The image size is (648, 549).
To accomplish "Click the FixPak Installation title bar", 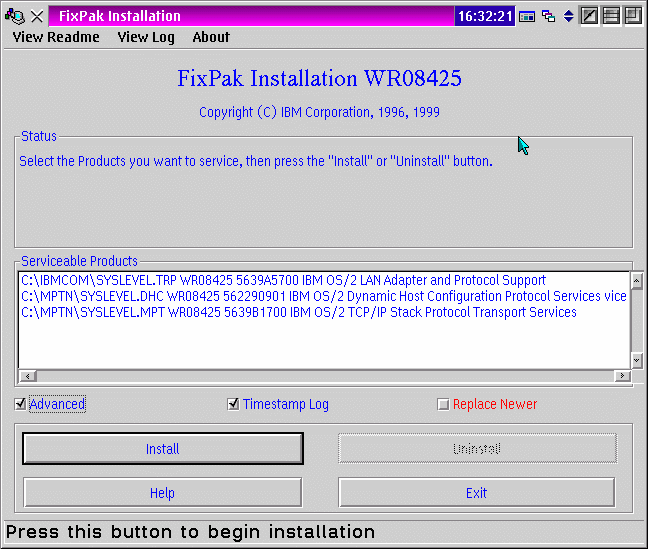I will (x=251, y=16).
